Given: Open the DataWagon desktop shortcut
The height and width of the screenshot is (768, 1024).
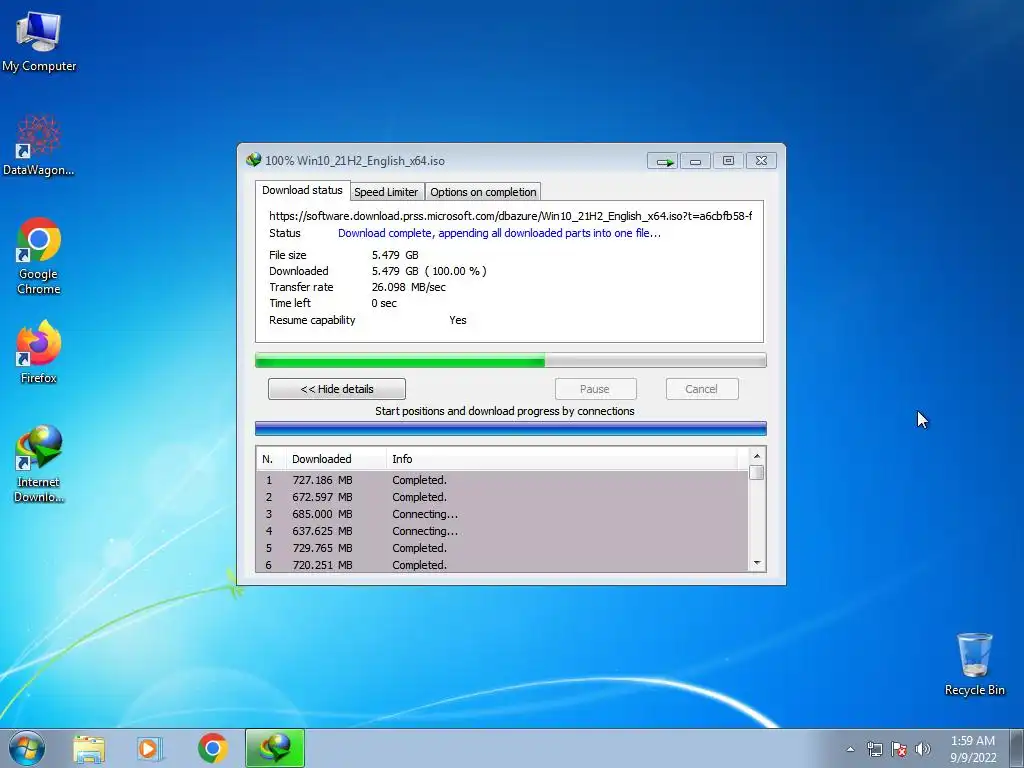Looking at the screenshot, I should click(39, 145).
